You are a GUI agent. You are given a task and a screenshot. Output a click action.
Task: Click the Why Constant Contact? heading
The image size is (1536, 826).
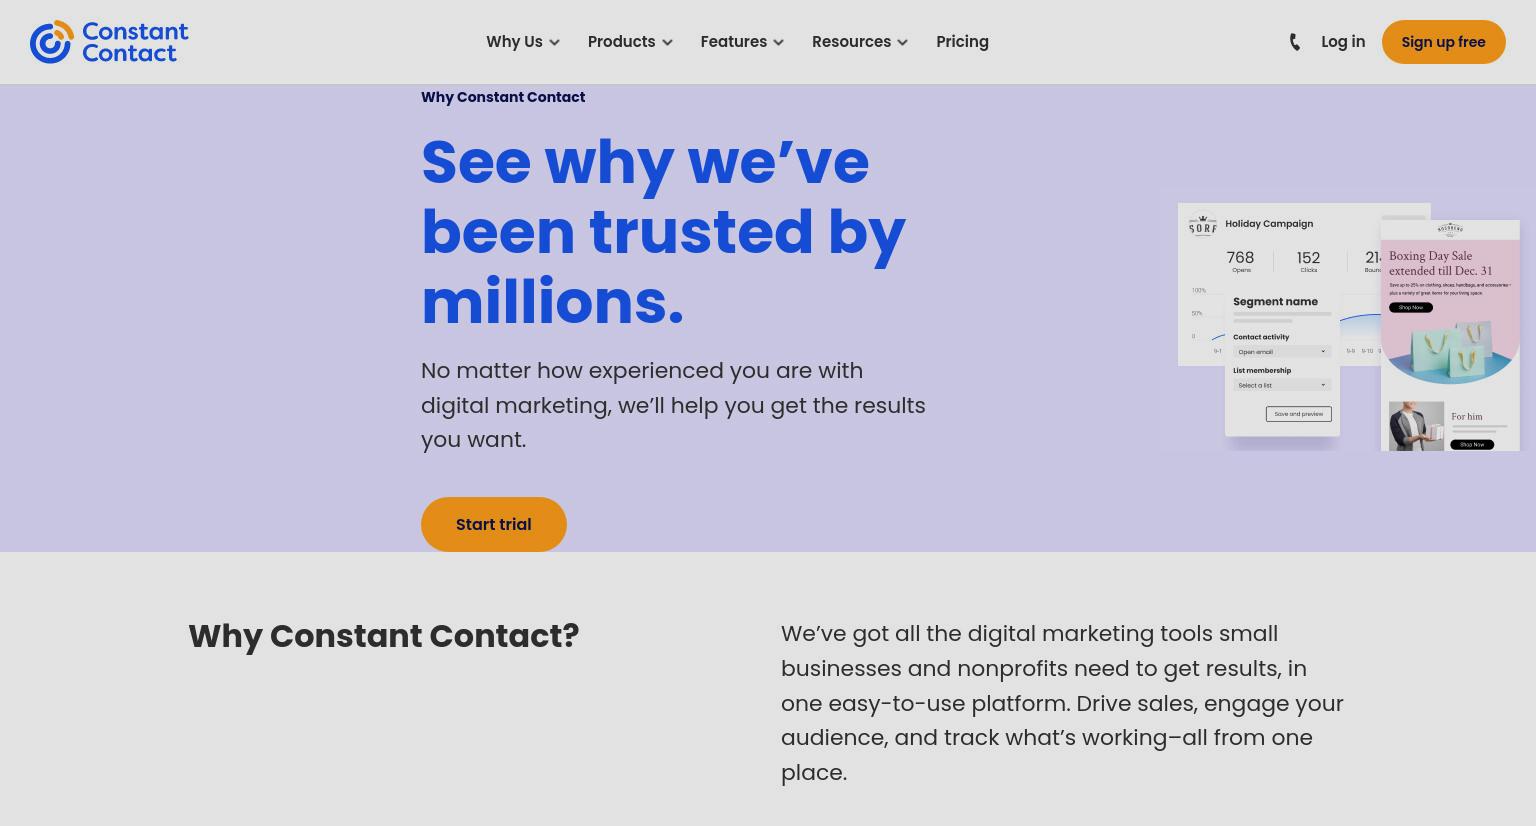coord(384,636)
